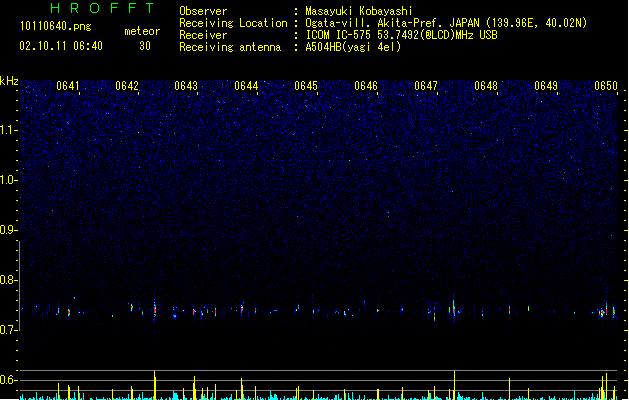Click the Receiving Location label

coord(233,23)
